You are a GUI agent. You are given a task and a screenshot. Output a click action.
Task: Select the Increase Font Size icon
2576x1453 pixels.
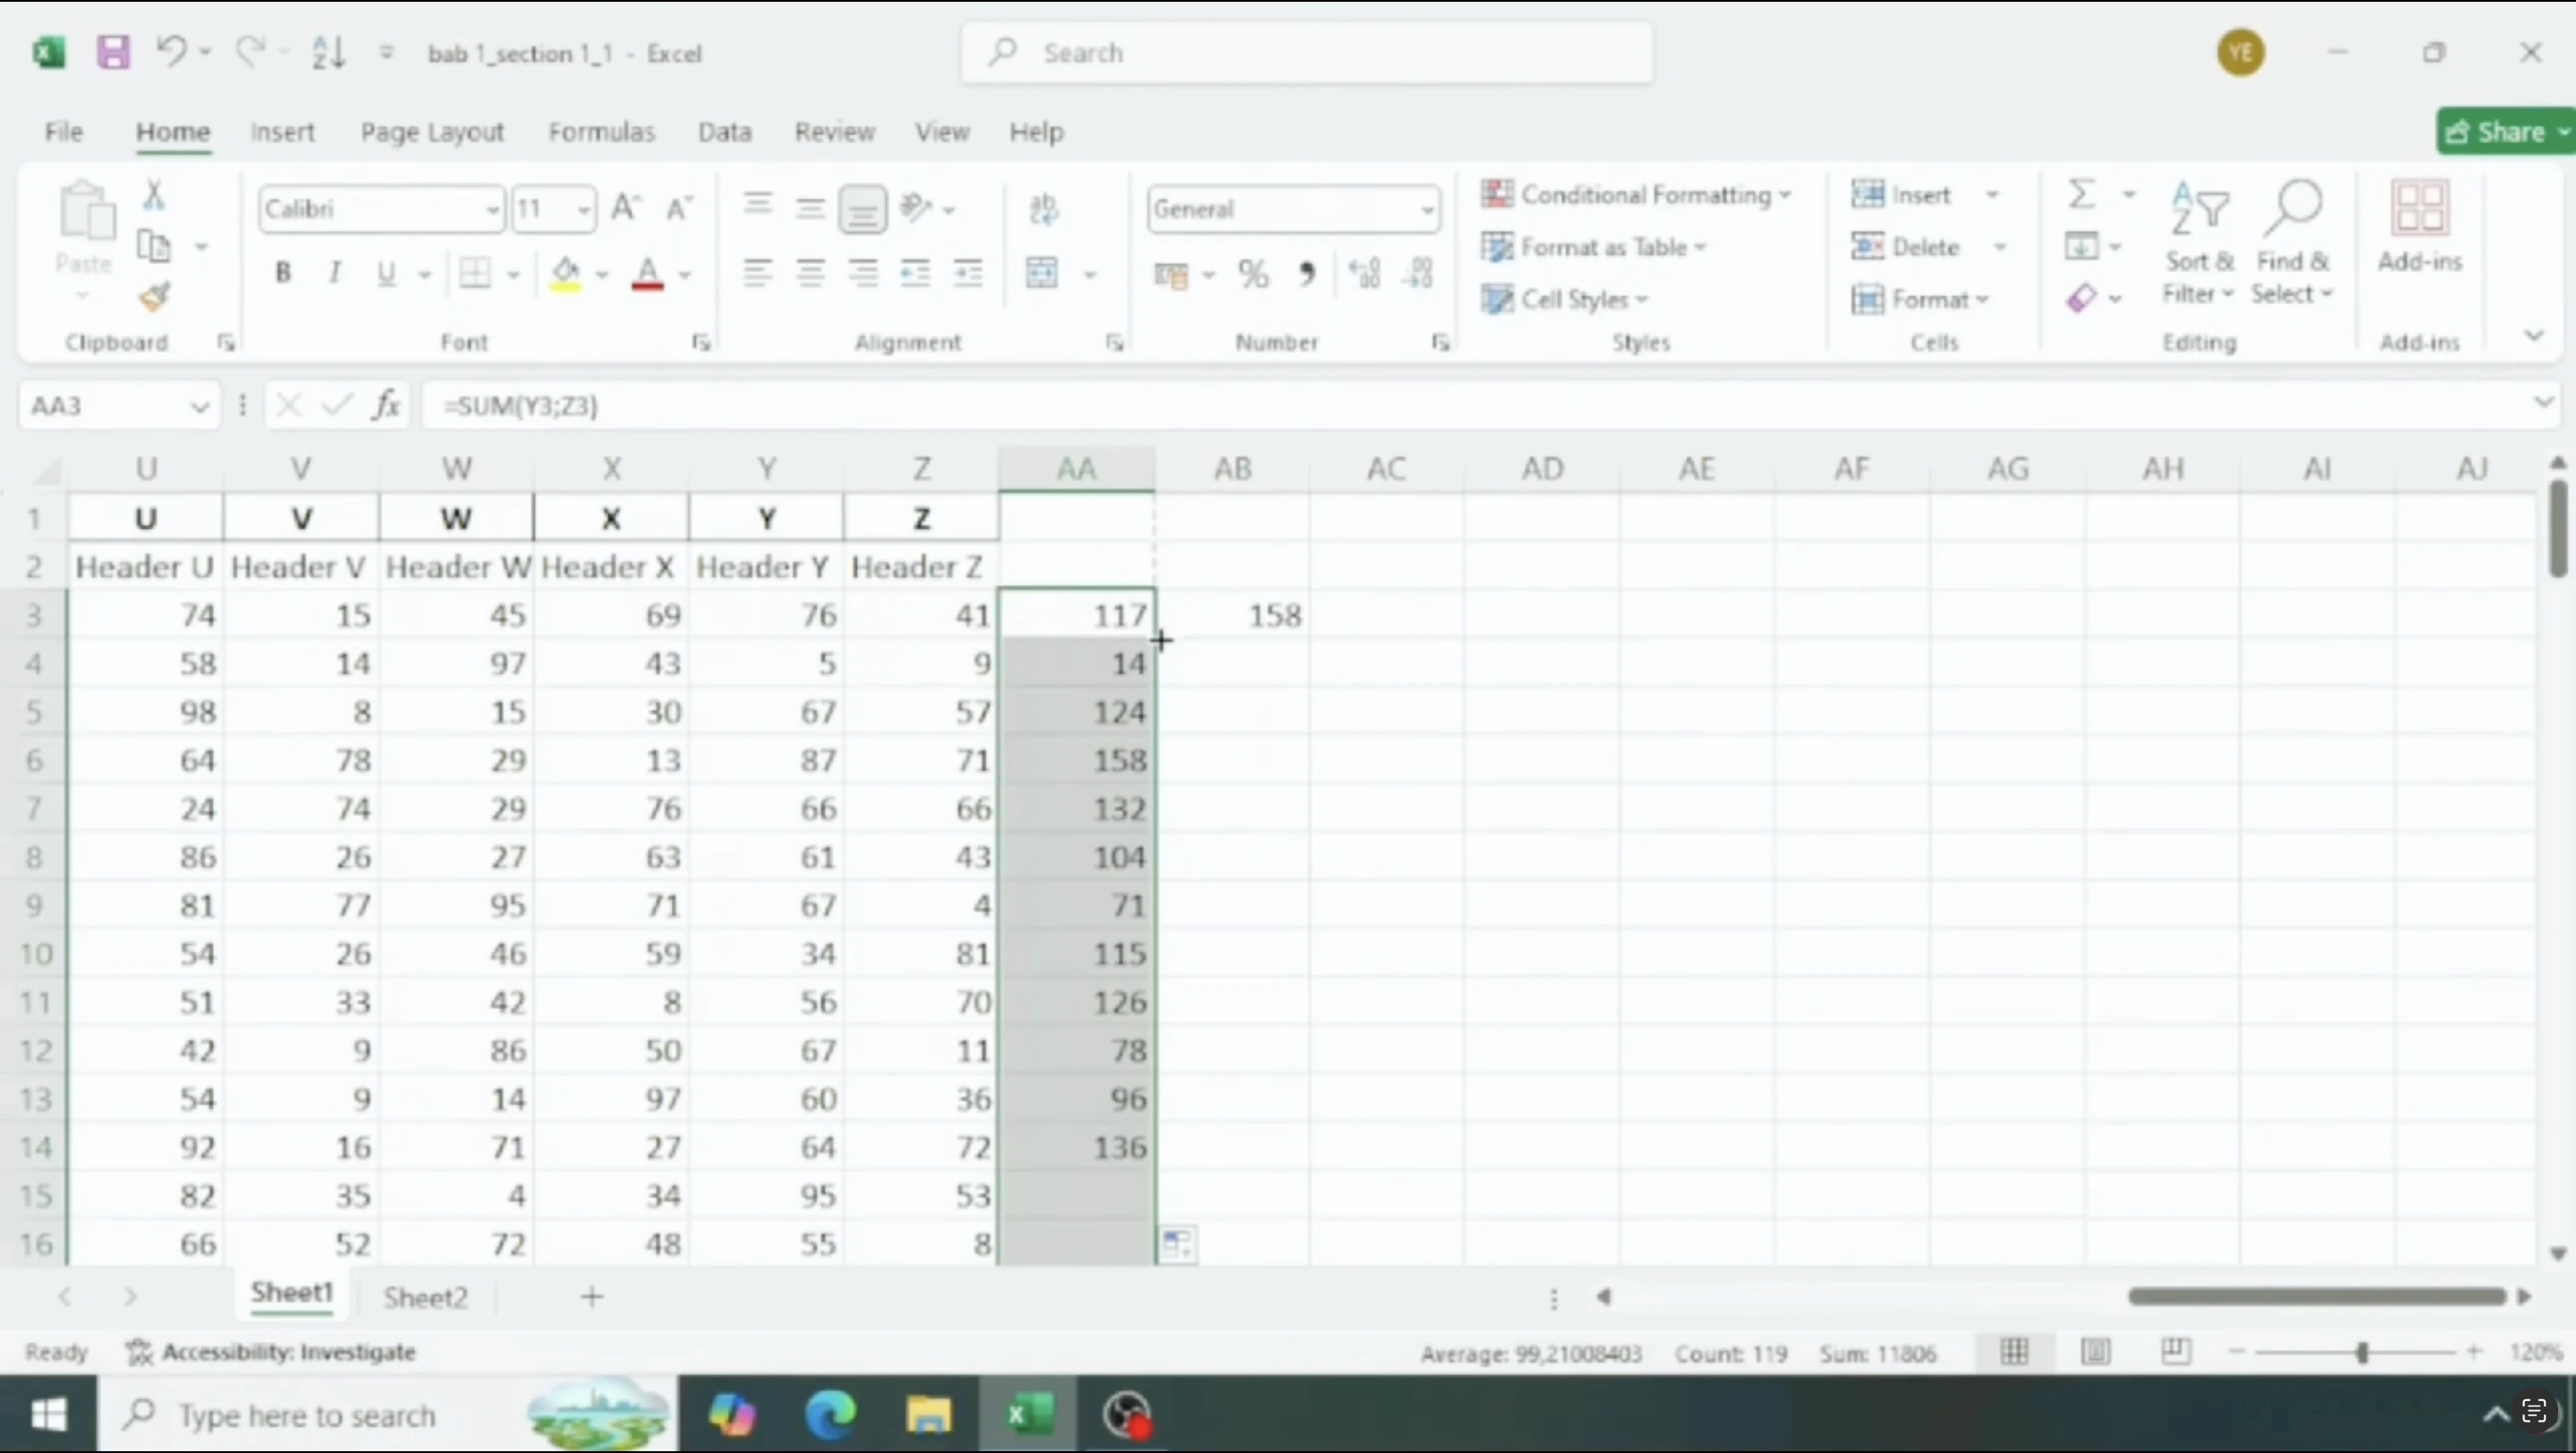point(625,207)
